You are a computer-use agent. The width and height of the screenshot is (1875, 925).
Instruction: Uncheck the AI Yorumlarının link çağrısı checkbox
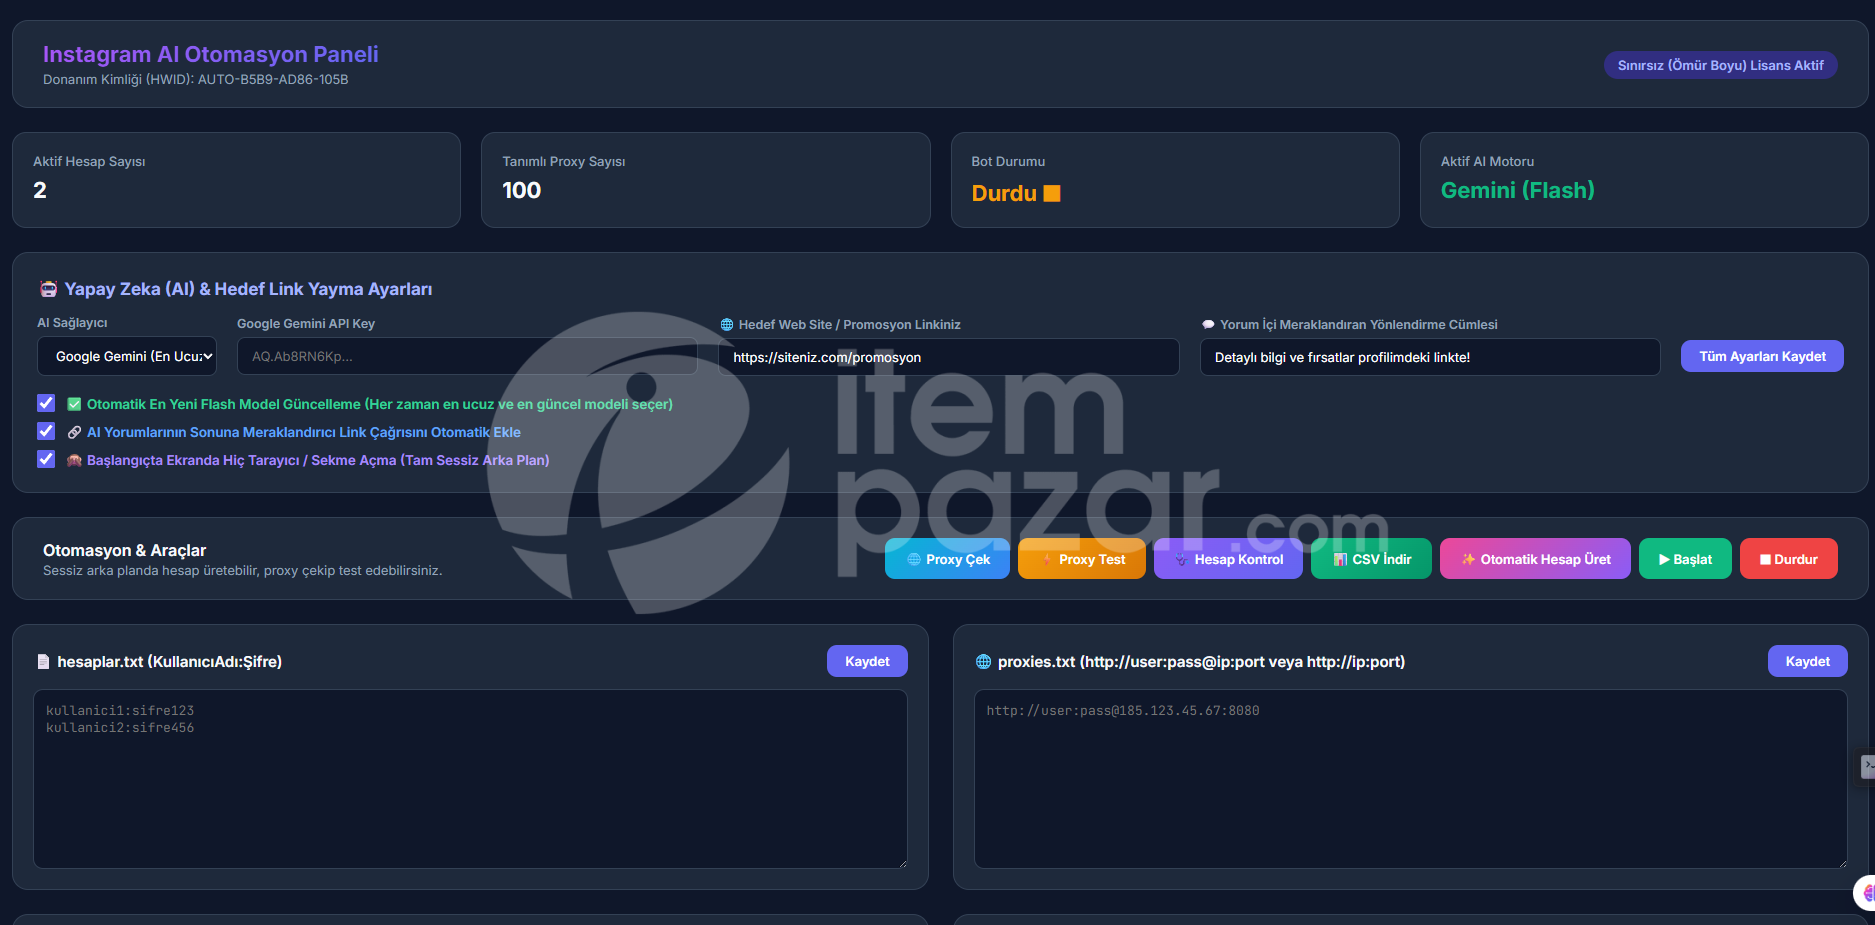click(x=46, y=431)
